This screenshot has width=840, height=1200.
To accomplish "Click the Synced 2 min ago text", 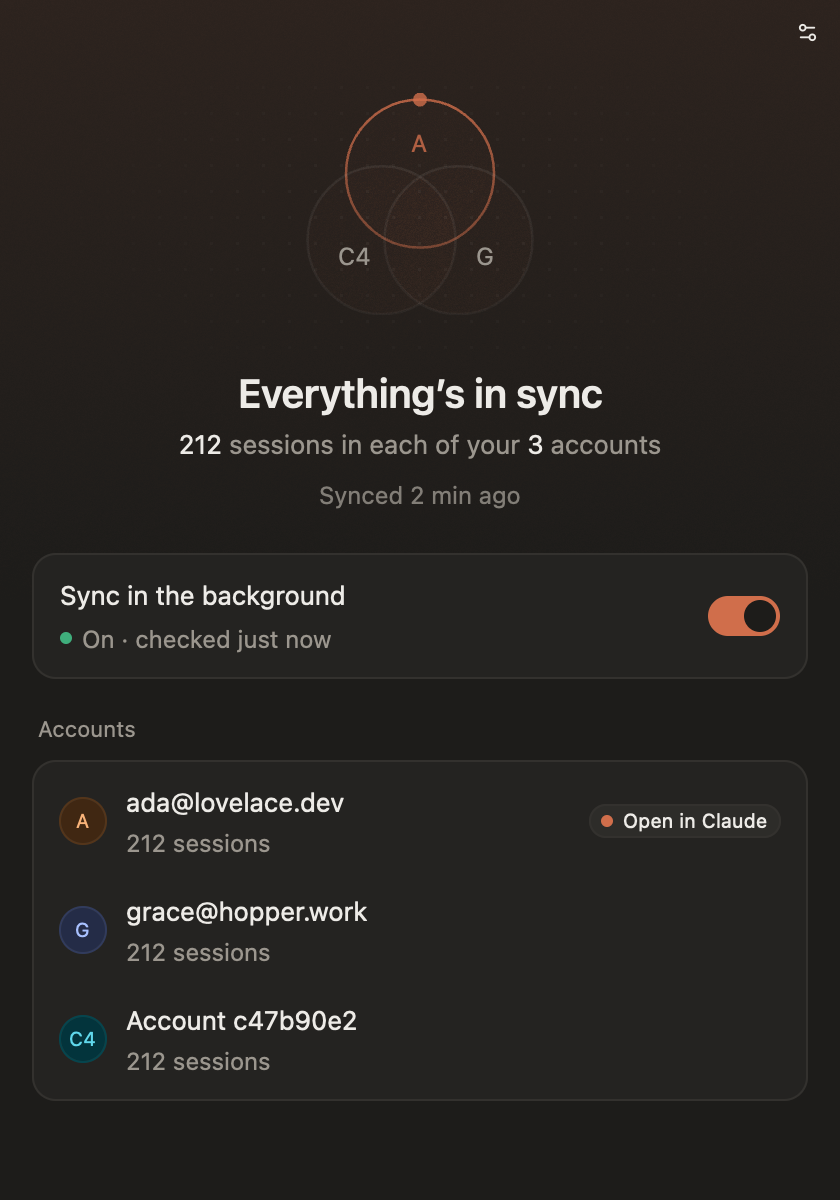I will (x=420, y=495).
